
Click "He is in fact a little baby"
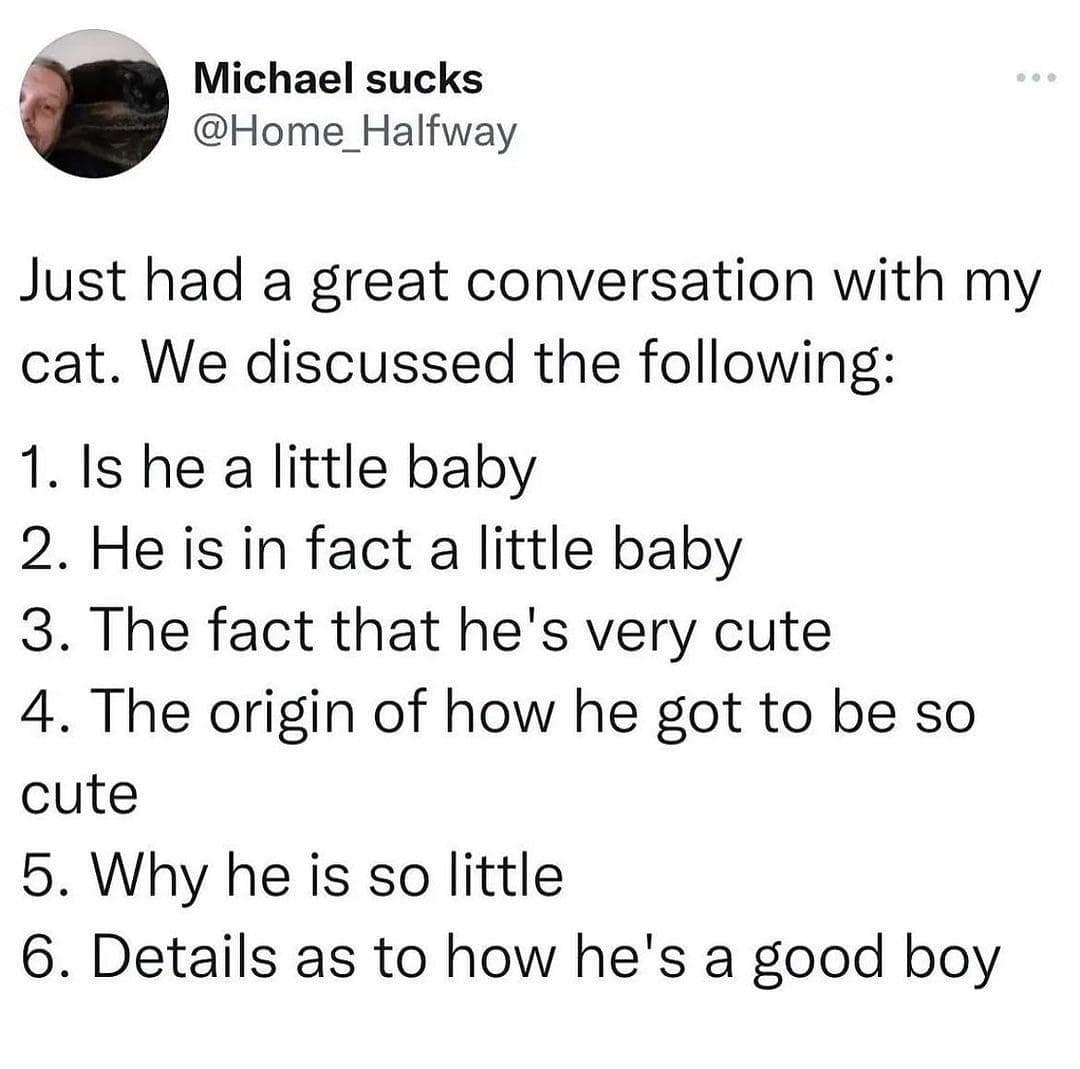(382, 549)
